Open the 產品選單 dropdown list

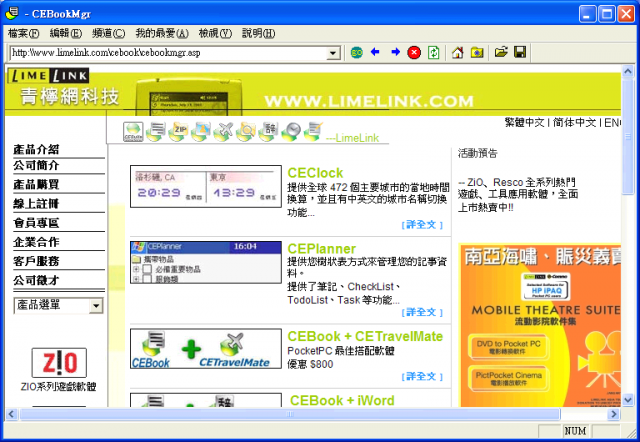point(58,305)
